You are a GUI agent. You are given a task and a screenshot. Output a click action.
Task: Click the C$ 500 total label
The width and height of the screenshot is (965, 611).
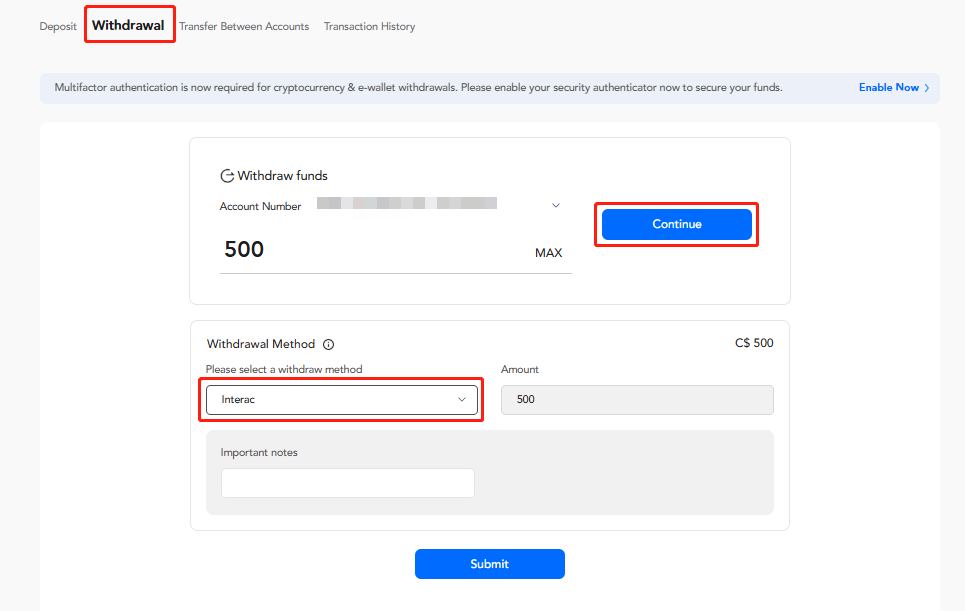753,343
